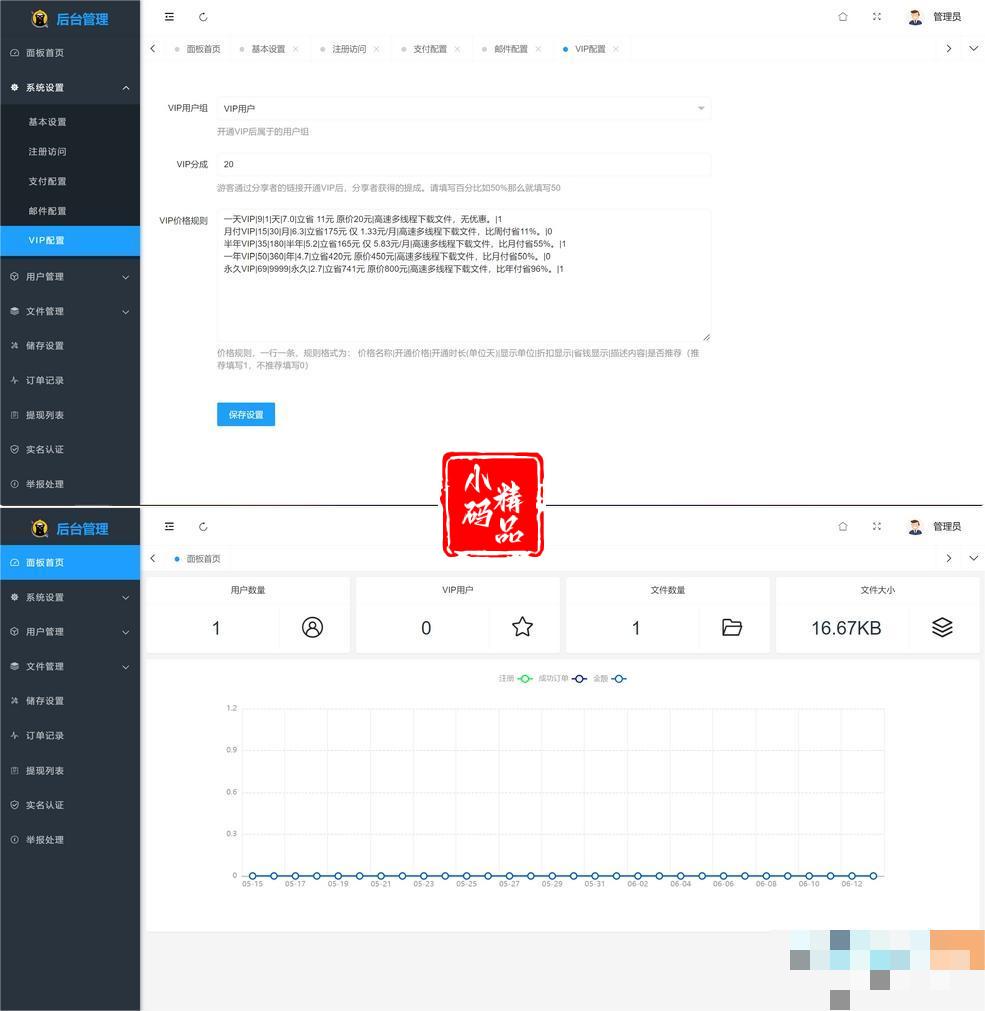Click VIP users star icon
This screenshot has height=1011, width=985.
pos(522,627)
